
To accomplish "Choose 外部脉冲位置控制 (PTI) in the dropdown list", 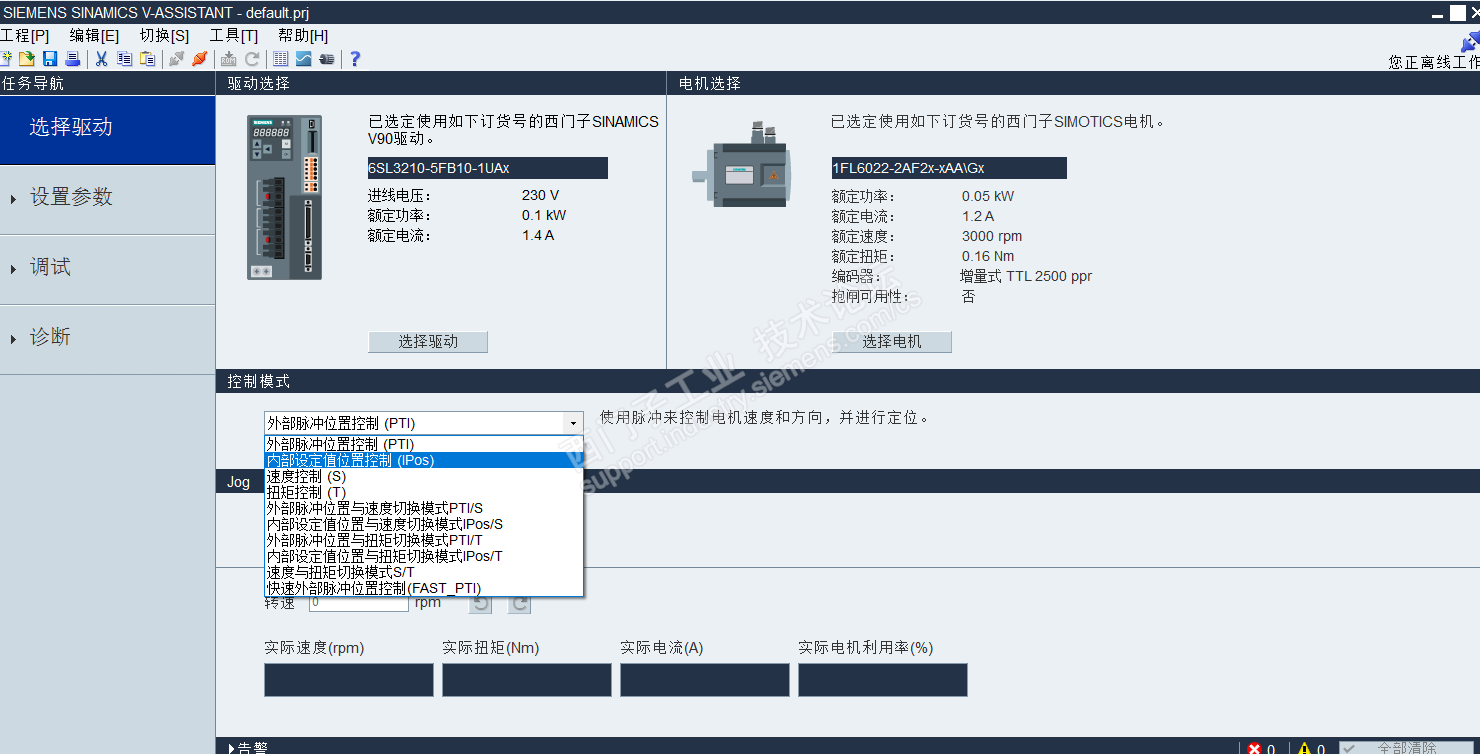I will (424, 444).
